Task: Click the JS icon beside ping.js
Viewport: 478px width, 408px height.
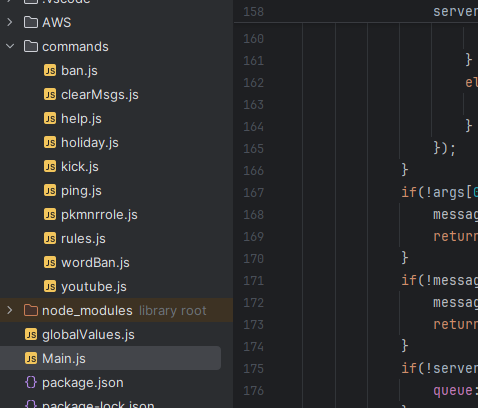Action: click(x=50, y=190)
